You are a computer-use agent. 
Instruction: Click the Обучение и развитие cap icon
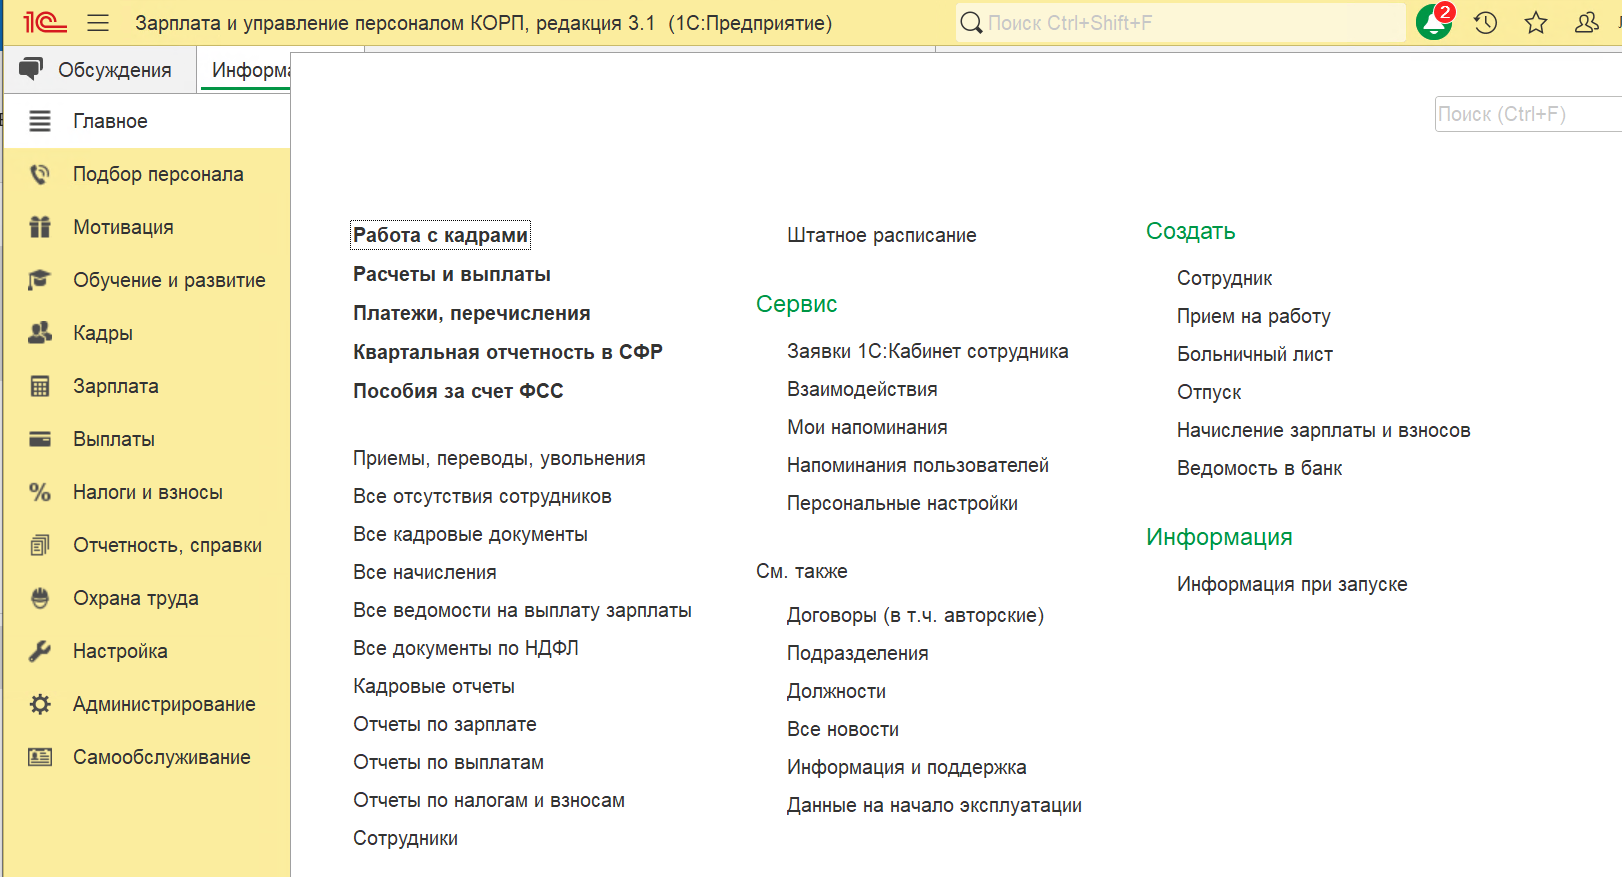click(x=40, y=280)
